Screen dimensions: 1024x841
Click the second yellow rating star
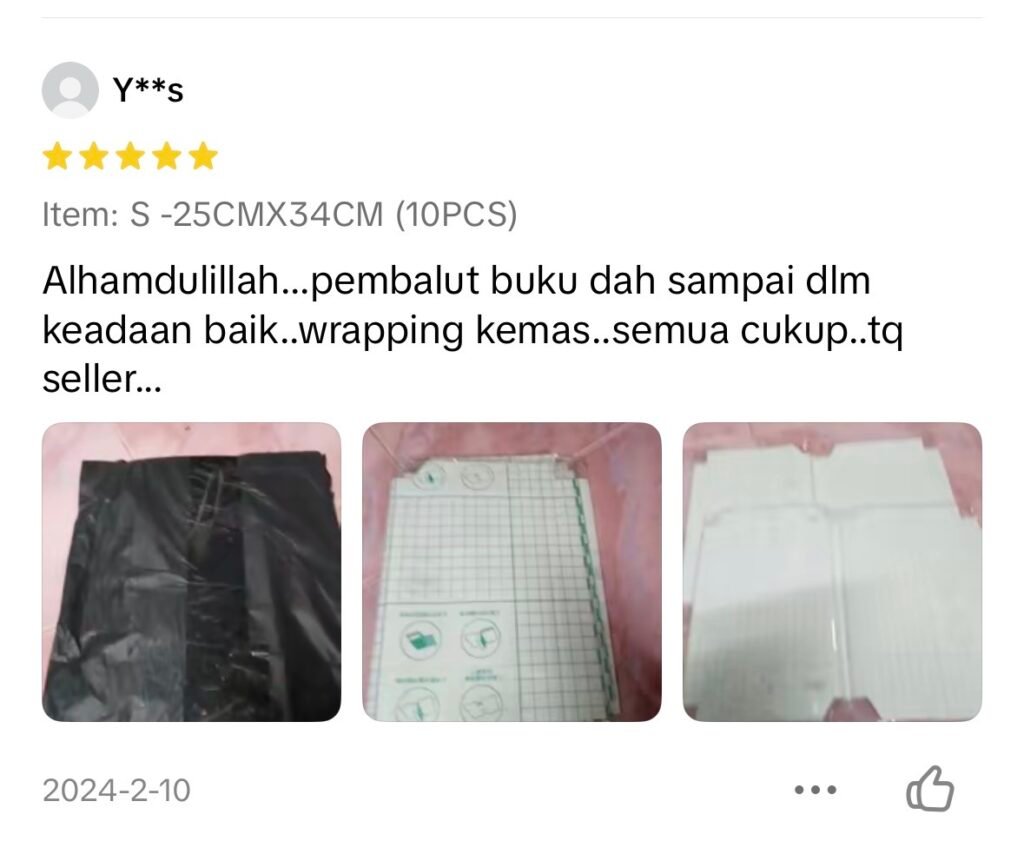pos(93,157)
